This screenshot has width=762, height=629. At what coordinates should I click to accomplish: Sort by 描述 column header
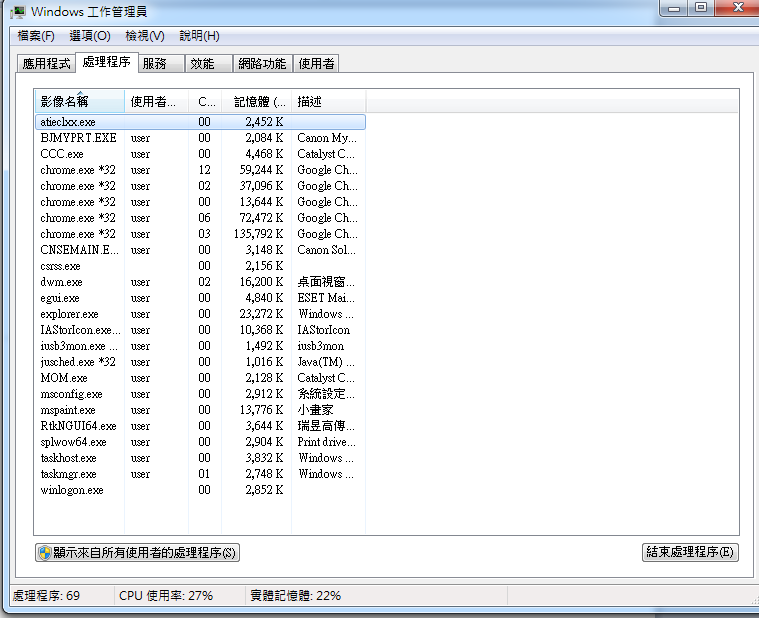[329, 102]
